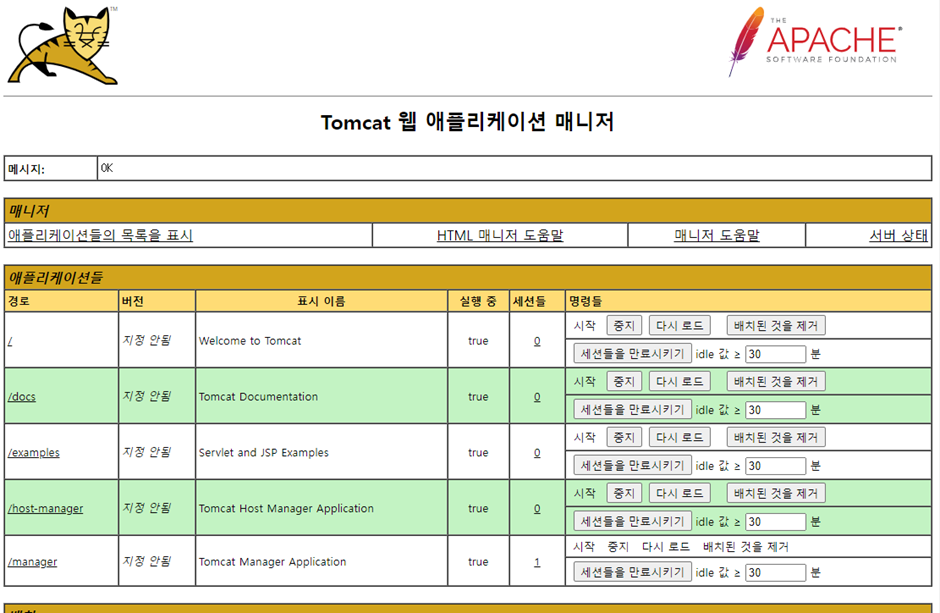View sessions count for /host-manager

tap(537, 508)
